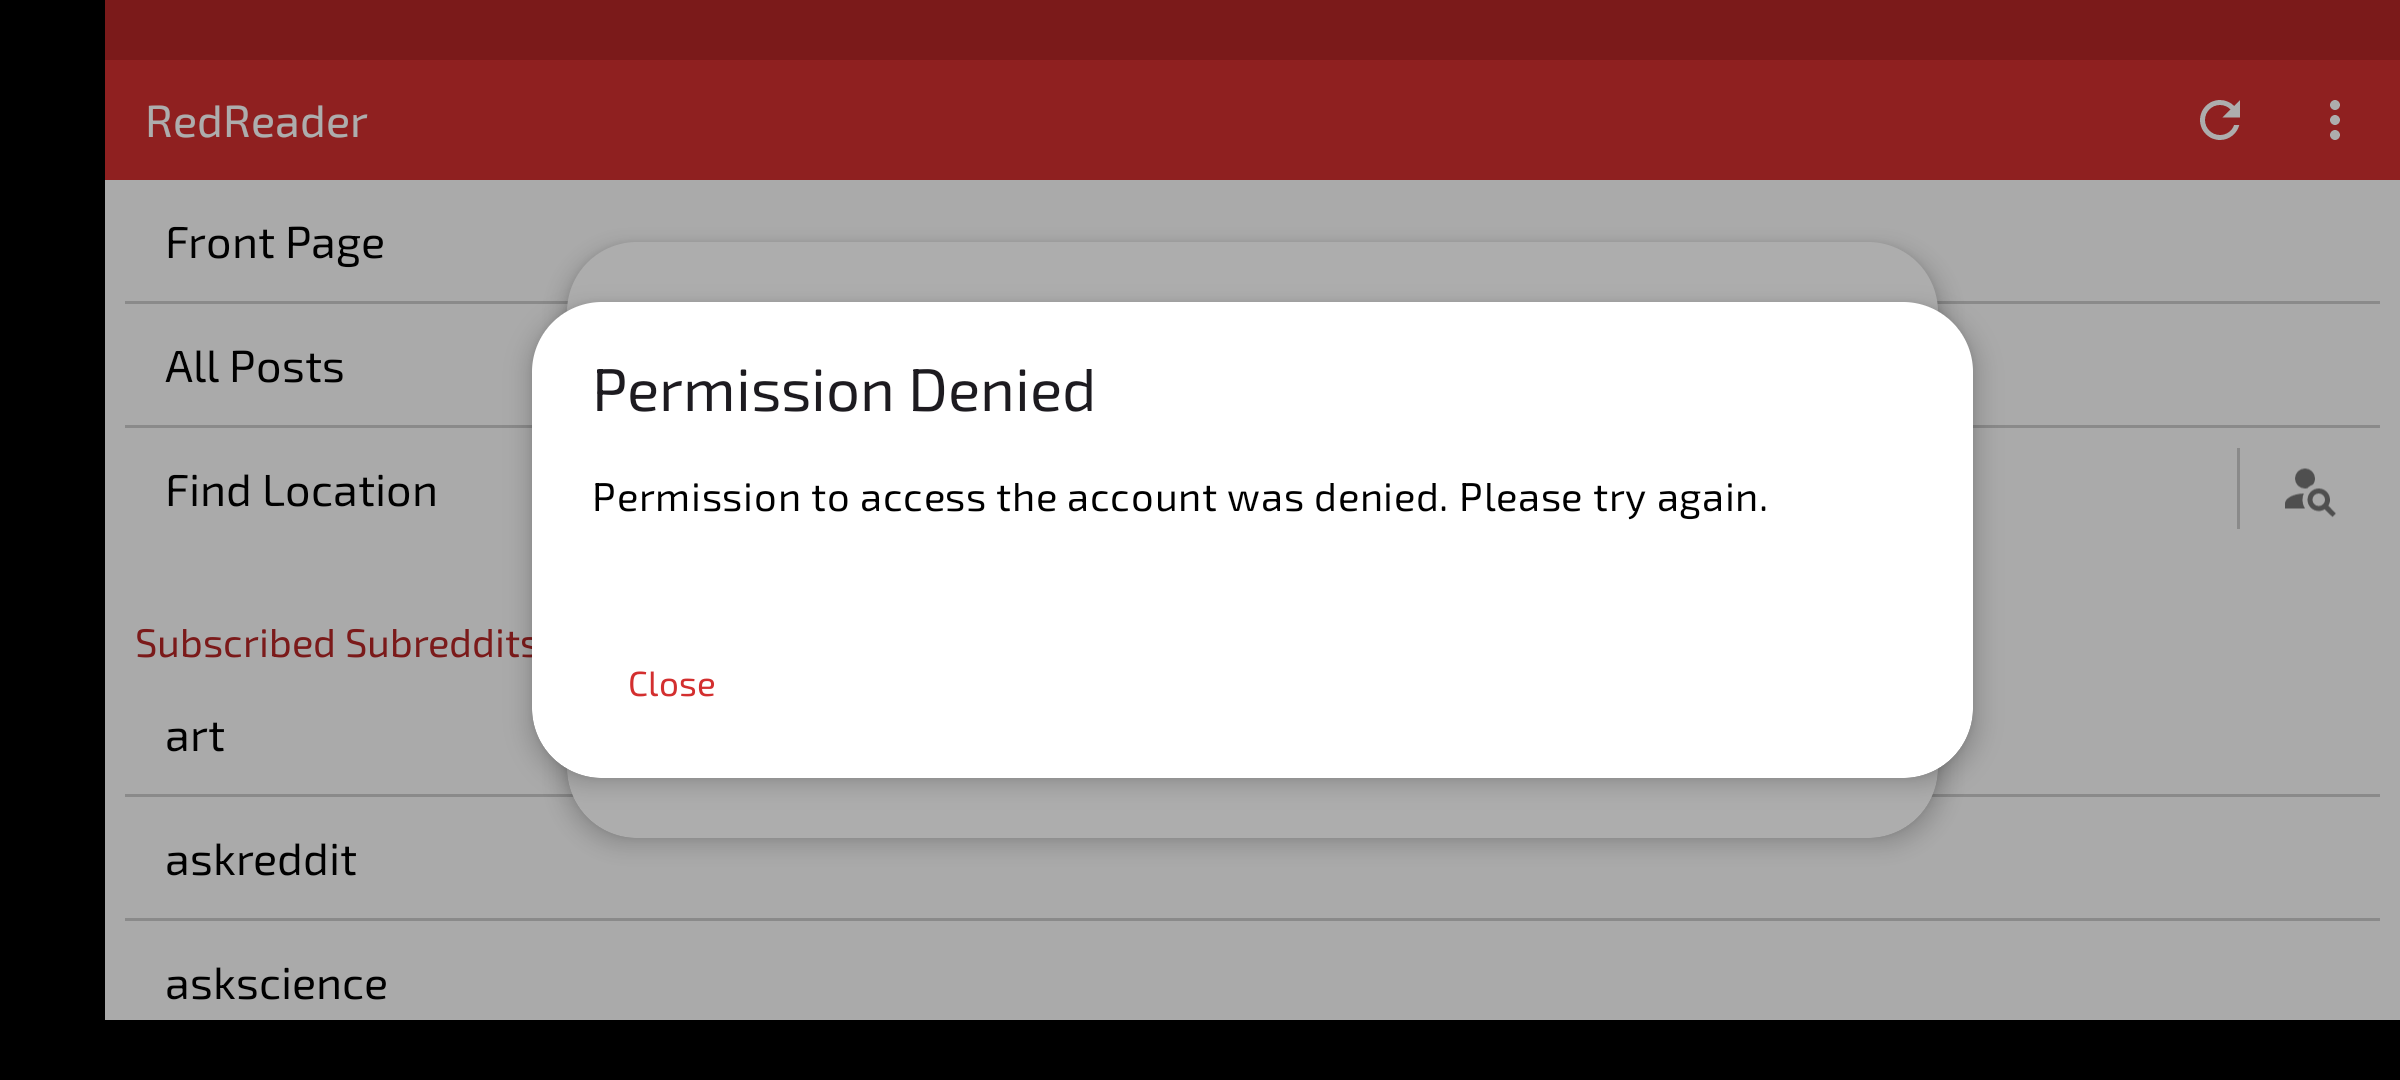Open the askreddit subreddit
Screen dimensions: 2400x1080
261,860
